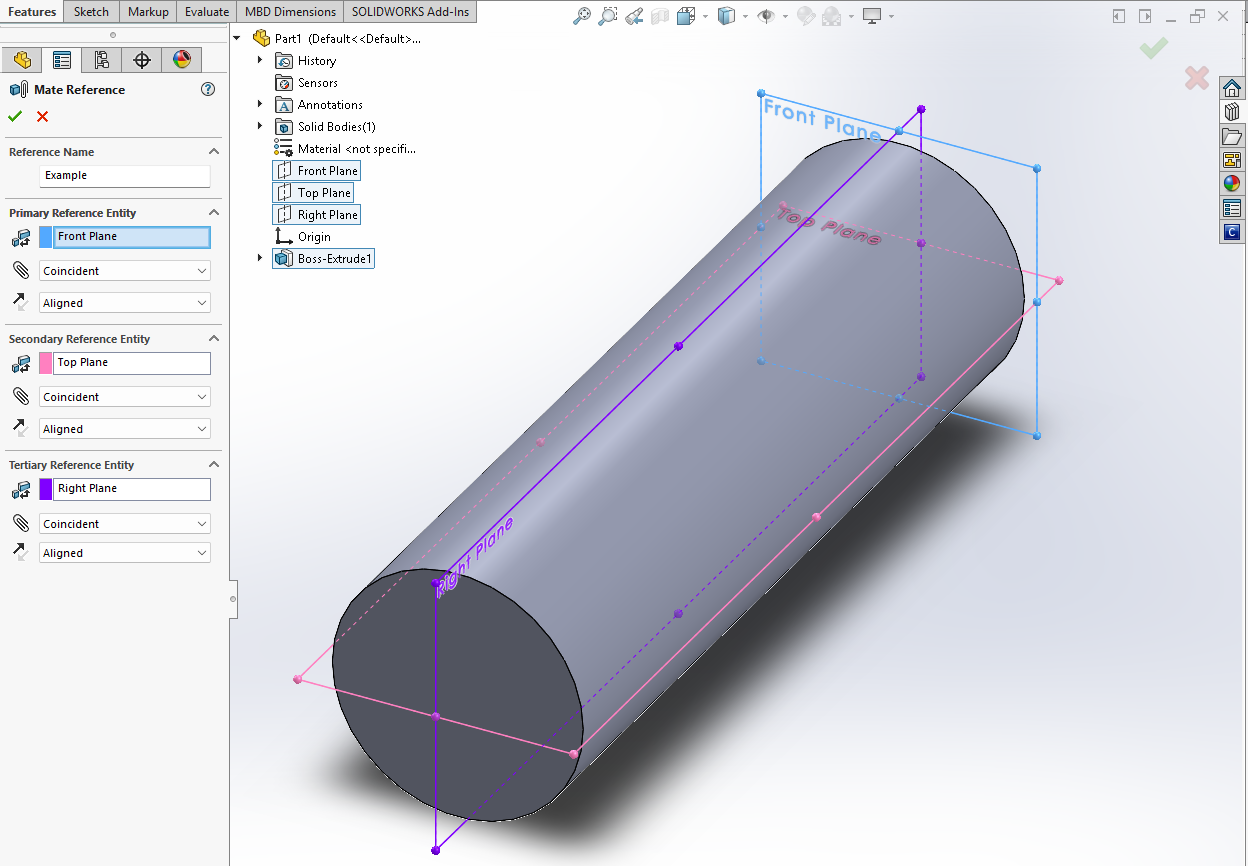Click Hide/Show Items eye icon
This screenshot has width=1248, height=866.
pyautogui.click(x=767, y=16)
